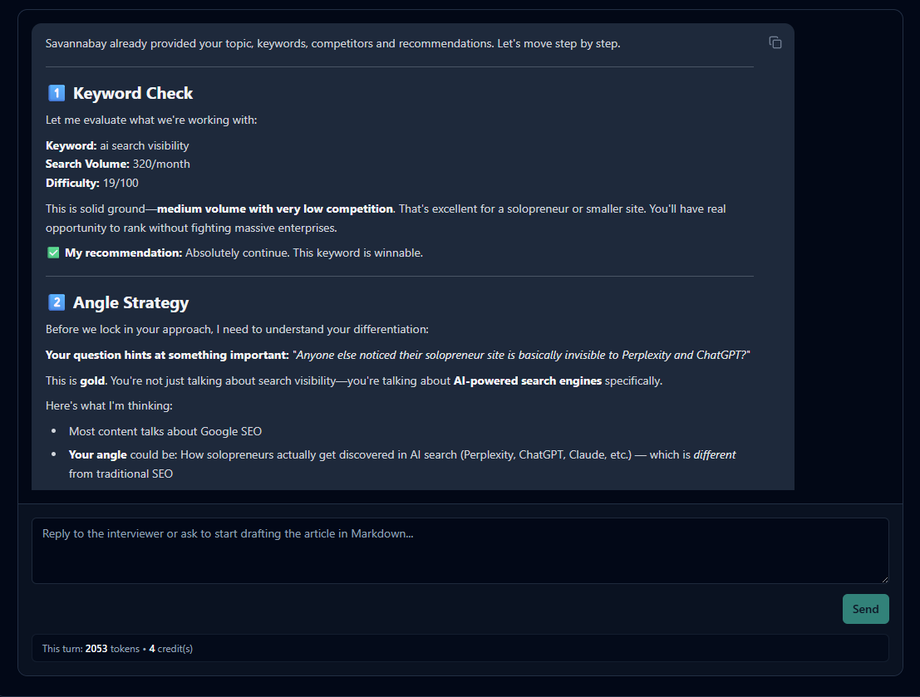Click the bold "medium volume with very low competition" text
Viewport: 920px width, 697px height.
pyautogui.click(x=275, y=209)
